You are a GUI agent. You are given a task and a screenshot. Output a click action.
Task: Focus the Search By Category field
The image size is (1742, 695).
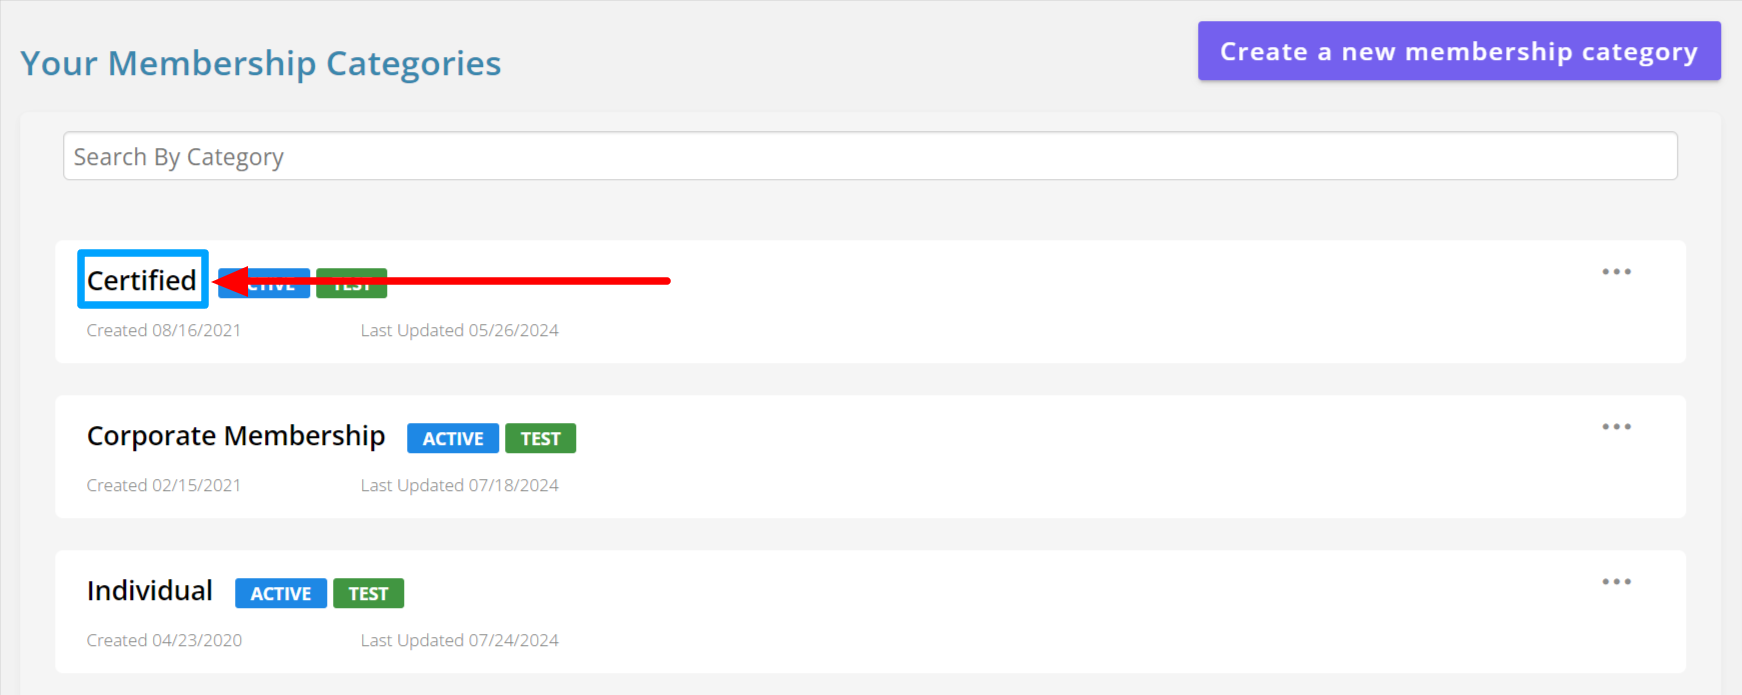coord(870,157)
